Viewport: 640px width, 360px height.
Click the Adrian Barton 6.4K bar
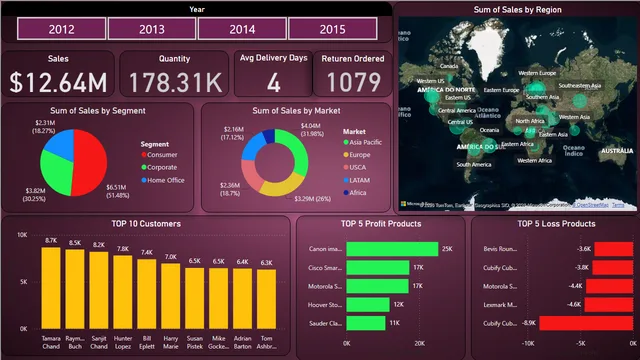pos(242,299)
